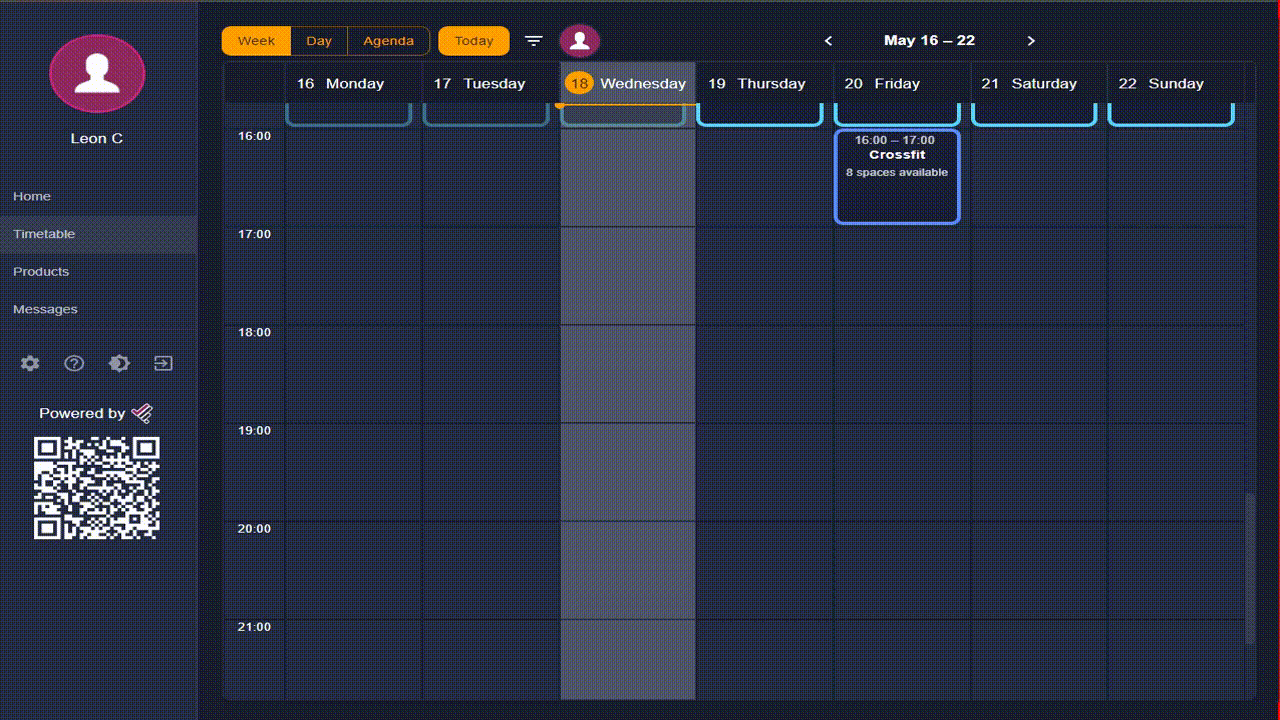Switch calendar to Agenda view
This screenshot has height=720, width=1280.
point(388,41)
